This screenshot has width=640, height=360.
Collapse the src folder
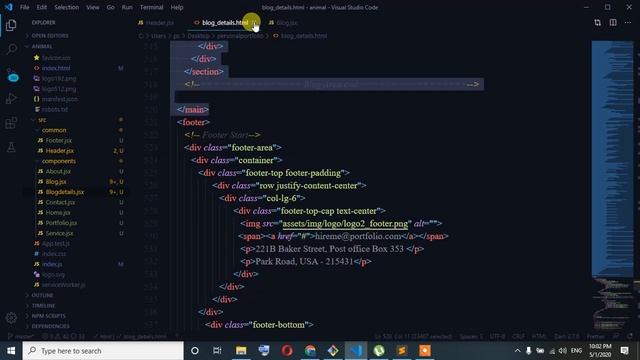42,120
